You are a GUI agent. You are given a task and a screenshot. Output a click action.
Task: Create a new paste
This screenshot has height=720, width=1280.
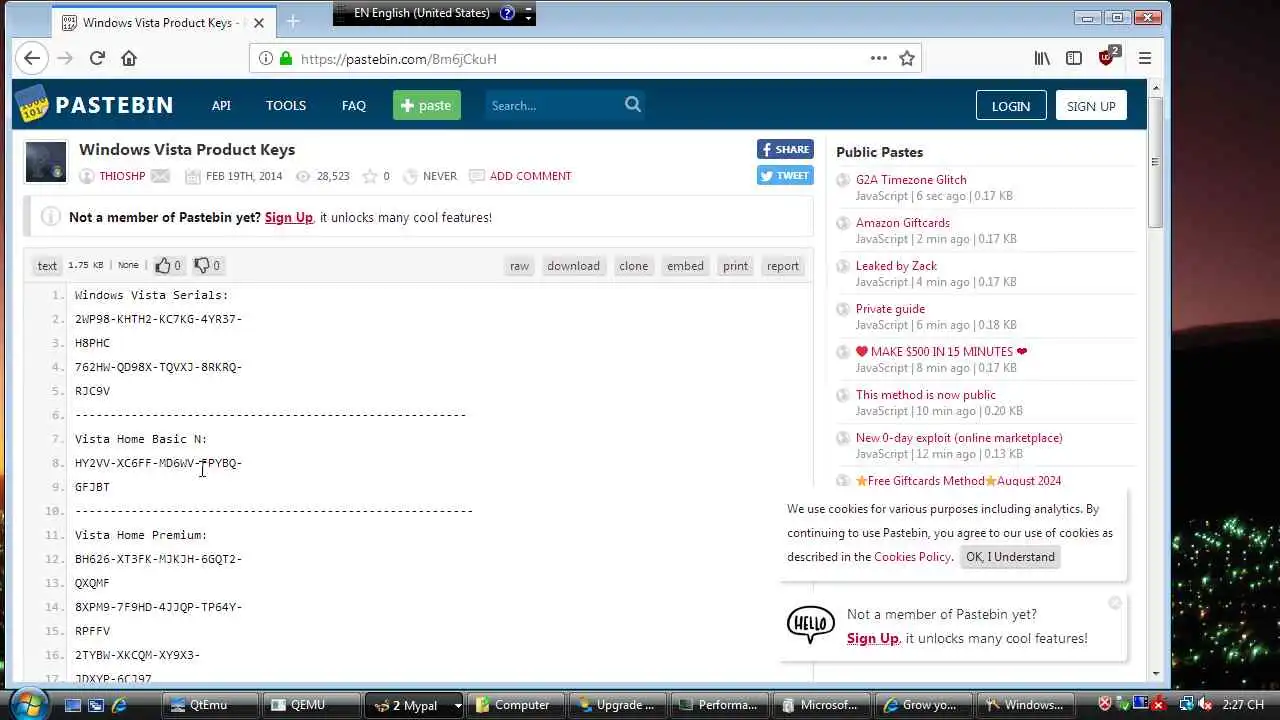(x=427, y=105)
